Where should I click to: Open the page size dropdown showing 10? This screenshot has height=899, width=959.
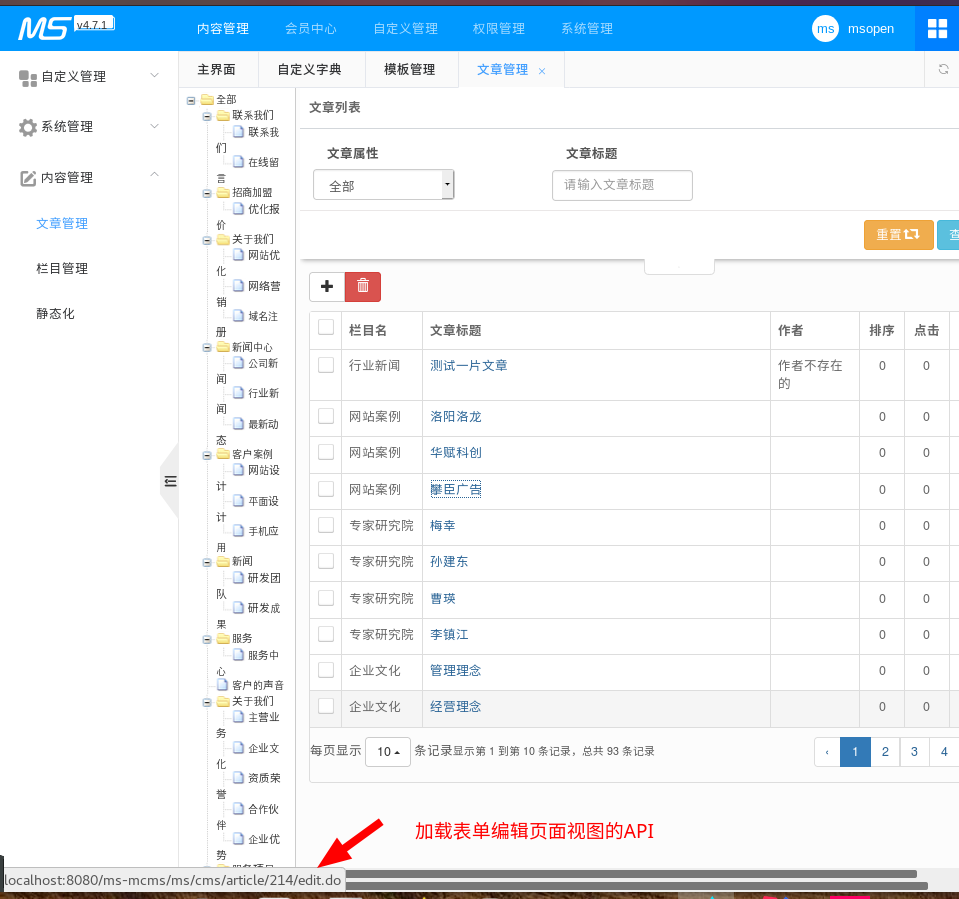[x=388, y=752]
